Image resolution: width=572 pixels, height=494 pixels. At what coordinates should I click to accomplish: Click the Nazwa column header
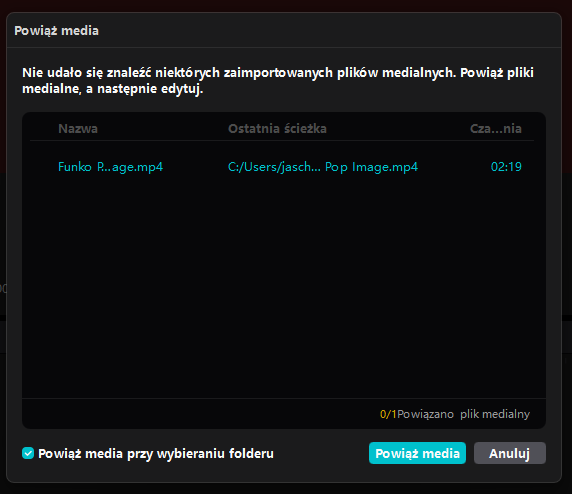(78, 128)
